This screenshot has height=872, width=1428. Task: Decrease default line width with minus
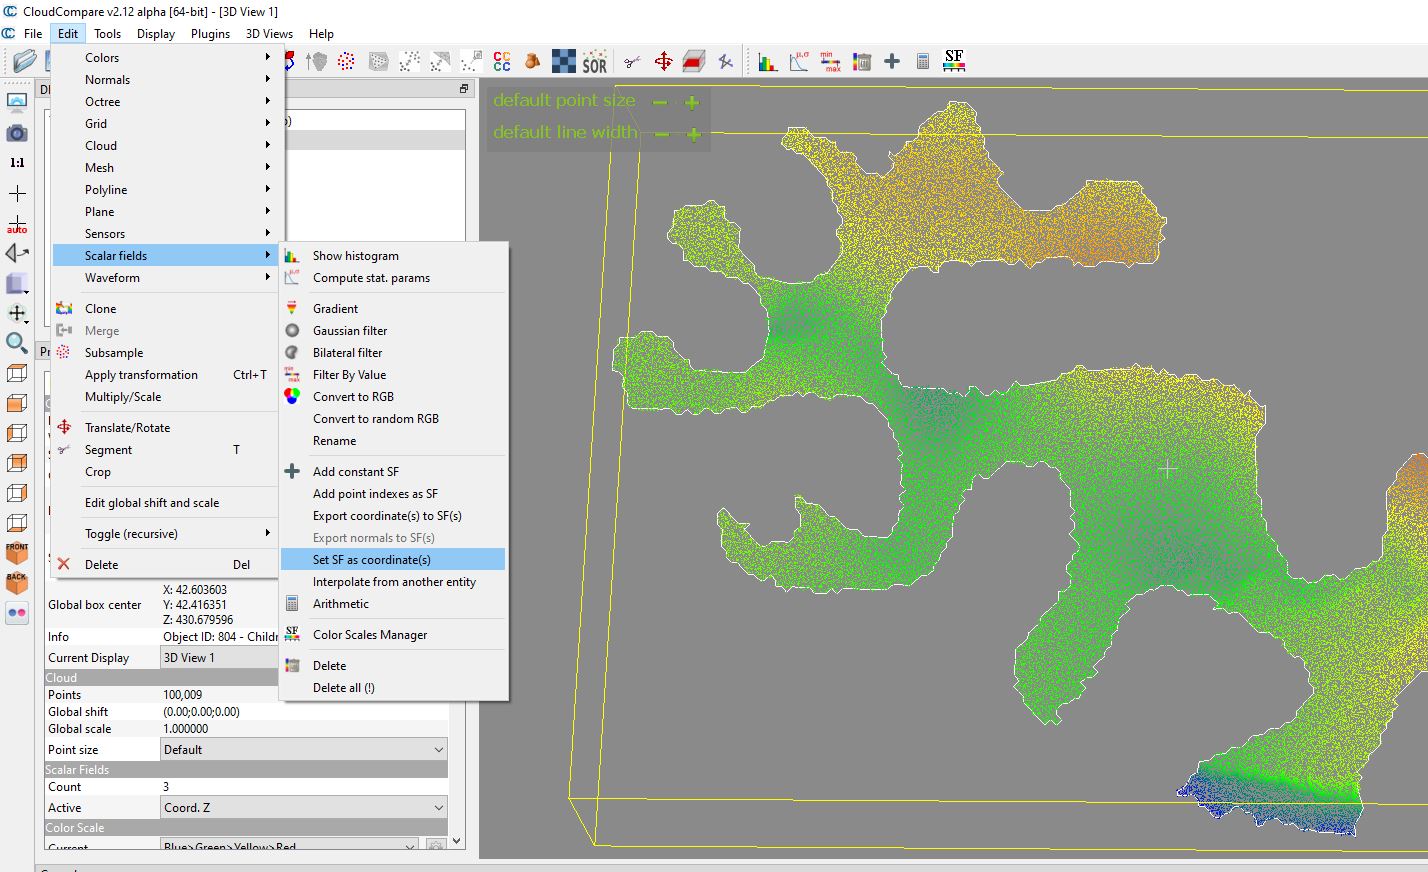coord(661,134)
